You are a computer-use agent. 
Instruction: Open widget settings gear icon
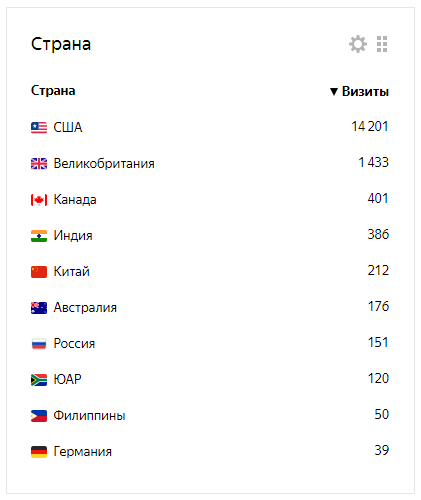(358, 44)
